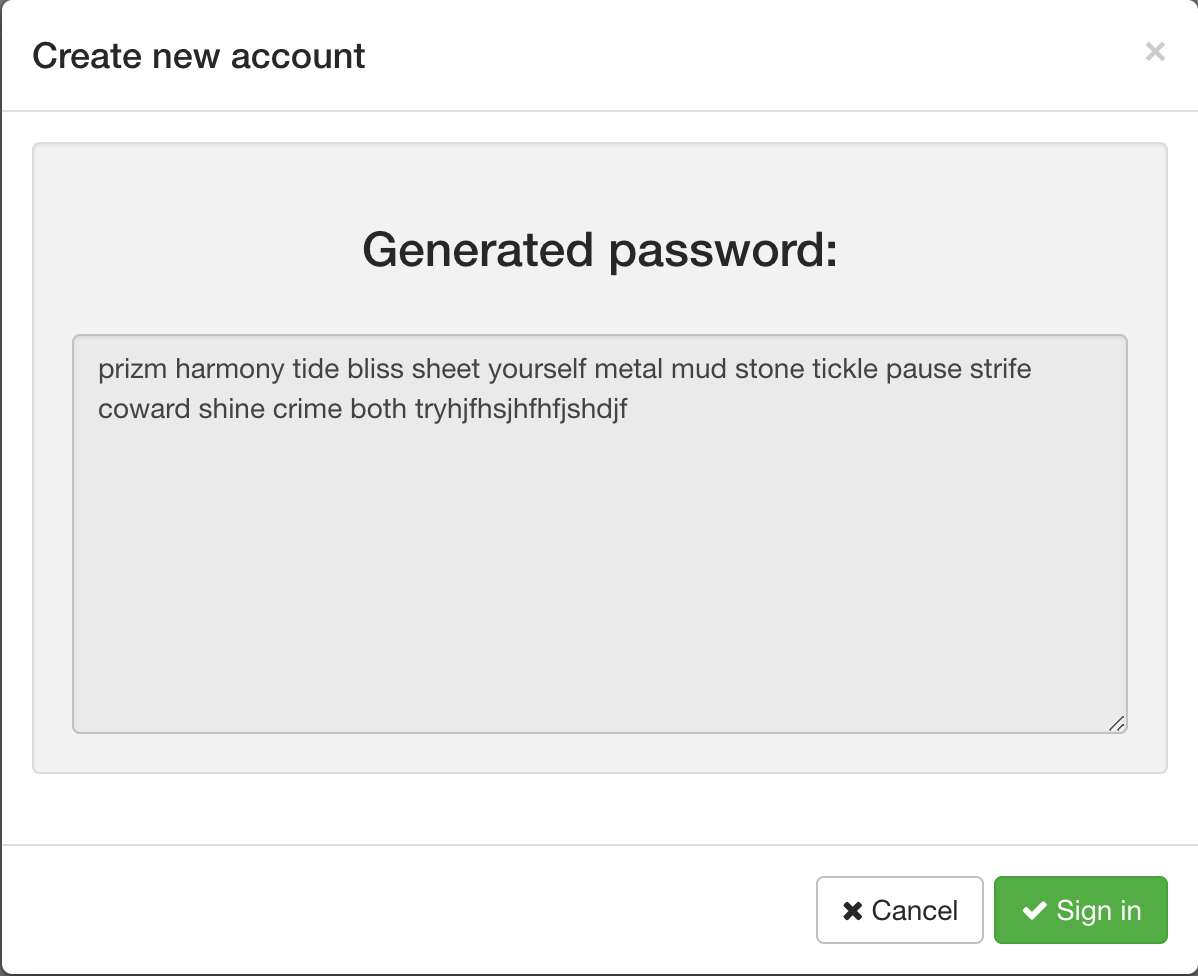The width and height of the screenshot is (1198, 976).
Task: Click the word "harmony" in the password
Action: click(230, 369)
